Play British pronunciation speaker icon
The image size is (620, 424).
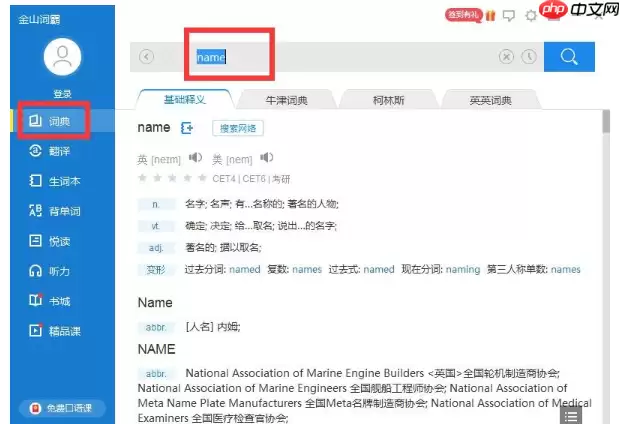[x=195, y=158]
